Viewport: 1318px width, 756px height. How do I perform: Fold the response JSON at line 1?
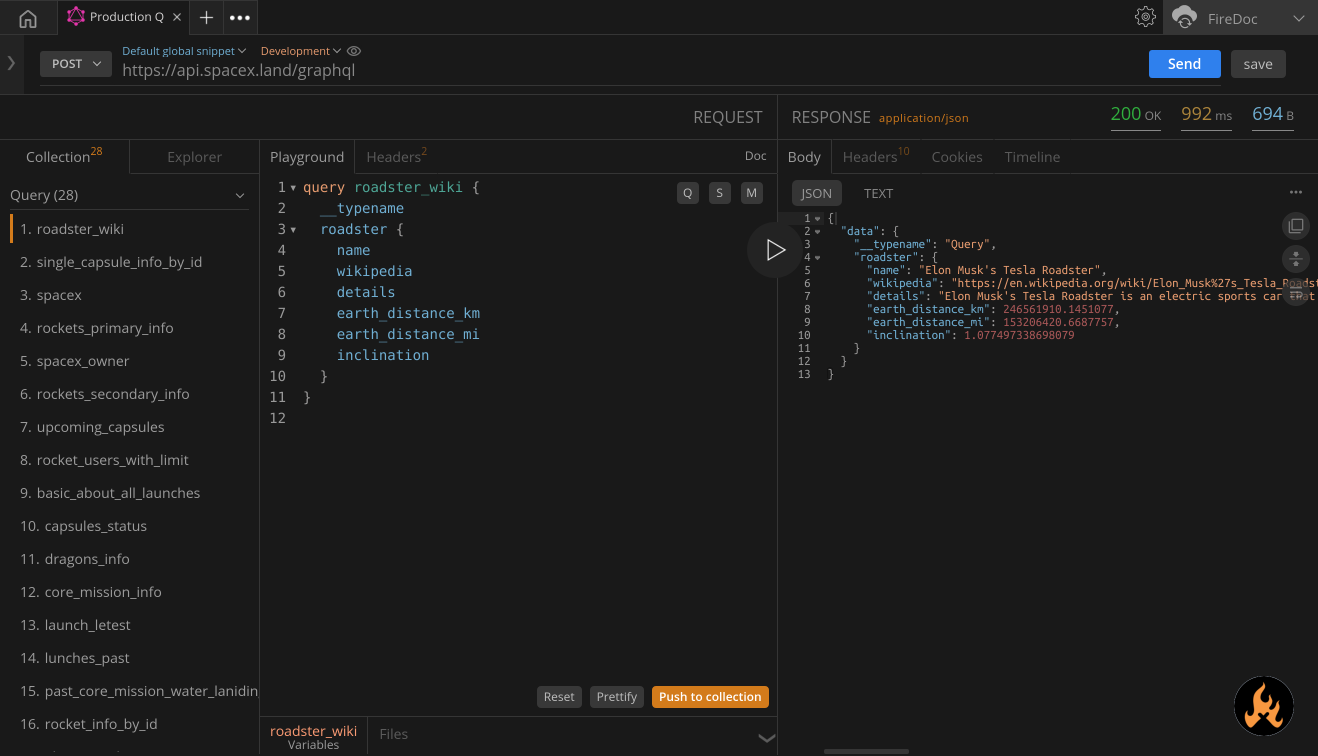tap(817, 219)
